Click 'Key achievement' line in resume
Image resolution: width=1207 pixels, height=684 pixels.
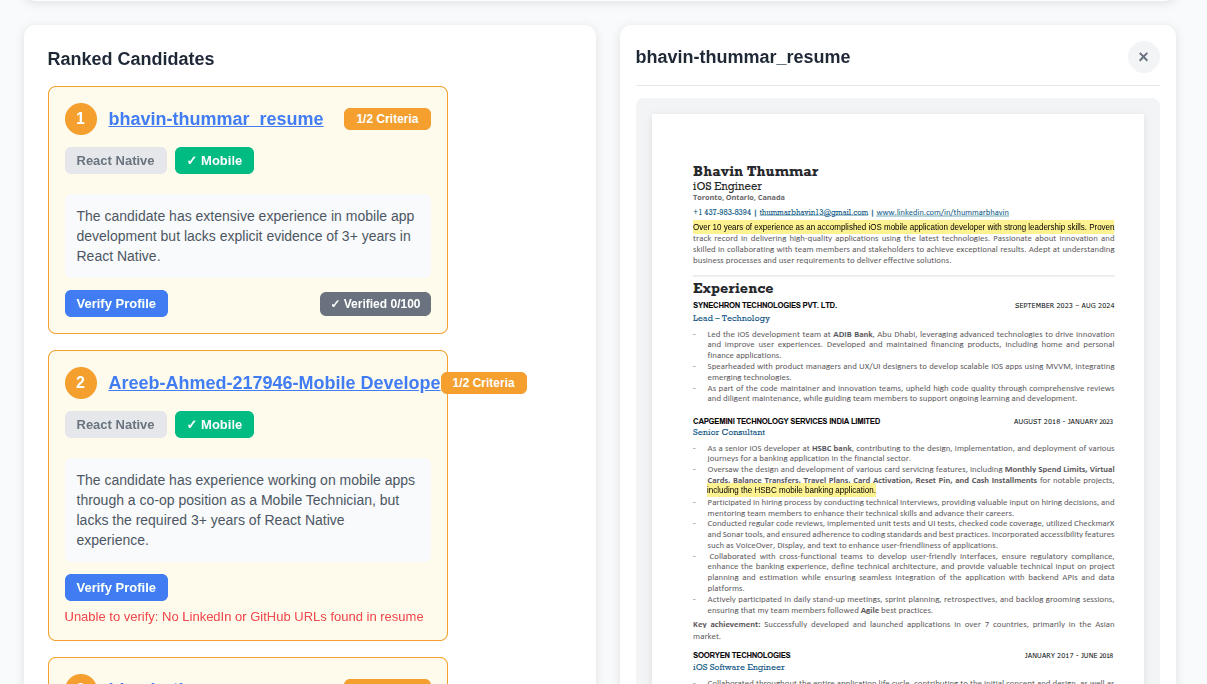tap(903, 630)
